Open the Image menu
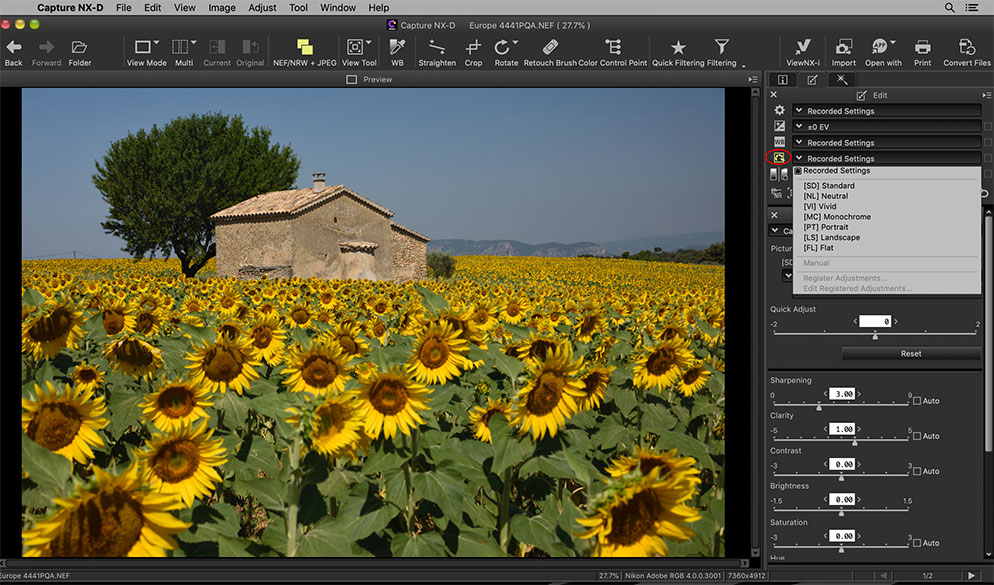This screenshot has width=994, height=585. pos(222,8)
